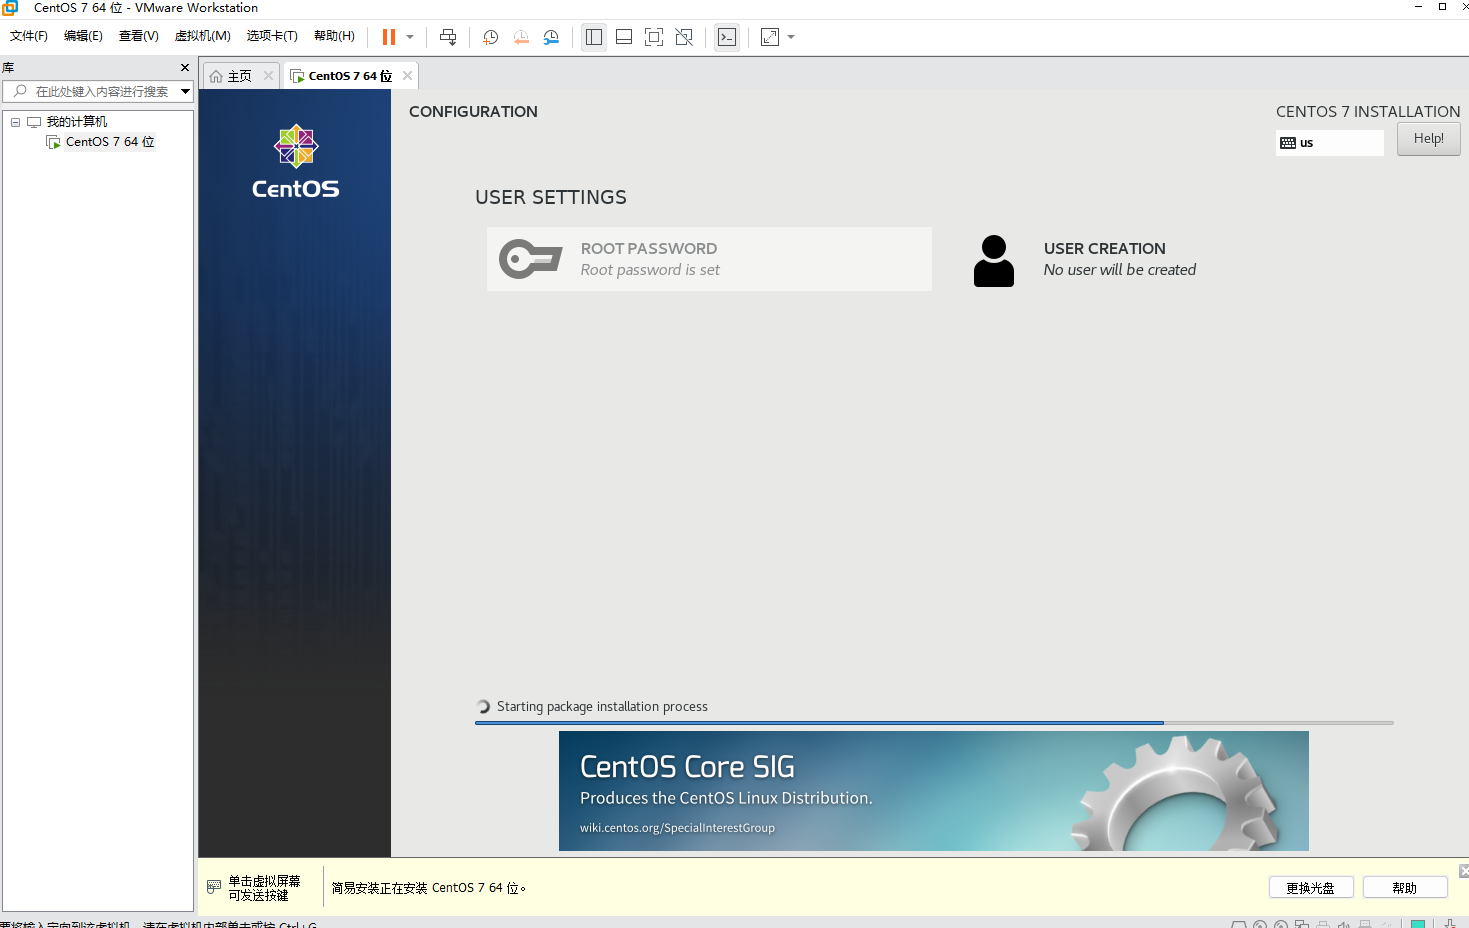Screen dimensions: 1469x928
Task: Close the easy install notification bar
Action: 1464,871
